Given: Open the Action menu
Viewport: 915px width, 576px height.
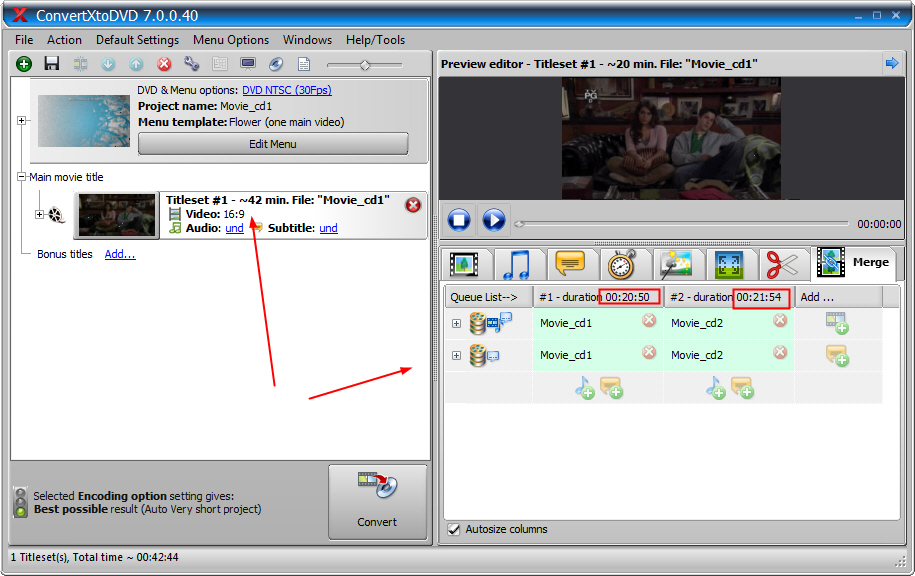Looking at the screenshot, I should [64, 40].
